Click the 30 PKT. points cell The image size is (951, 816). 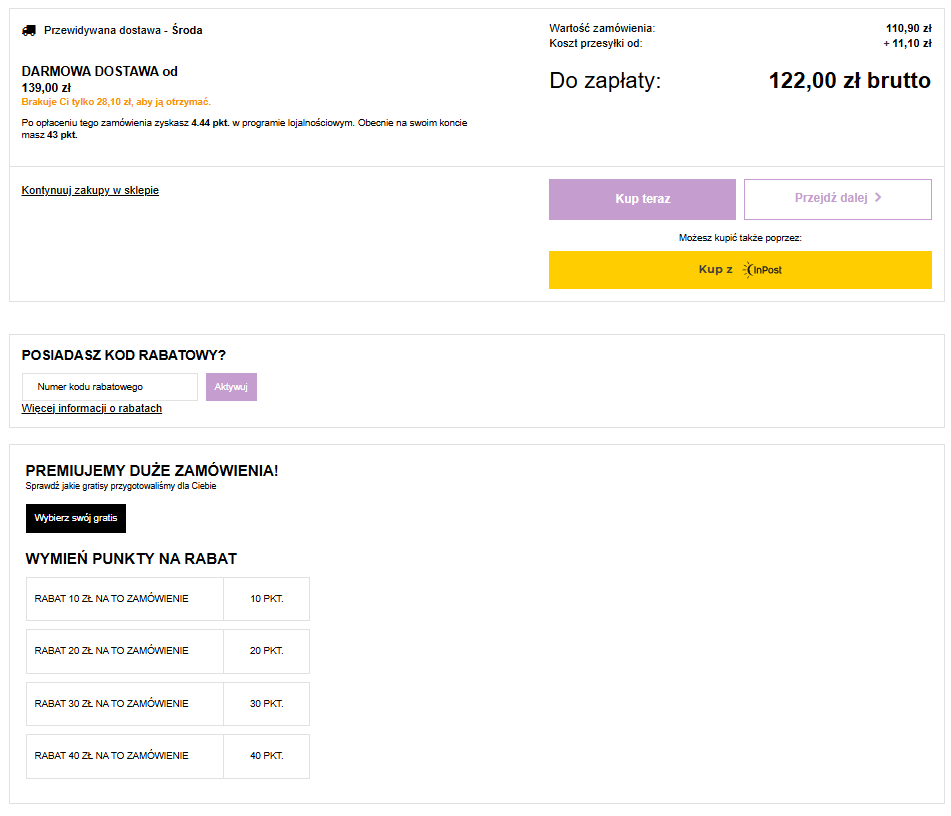click(x=267, y=704)
